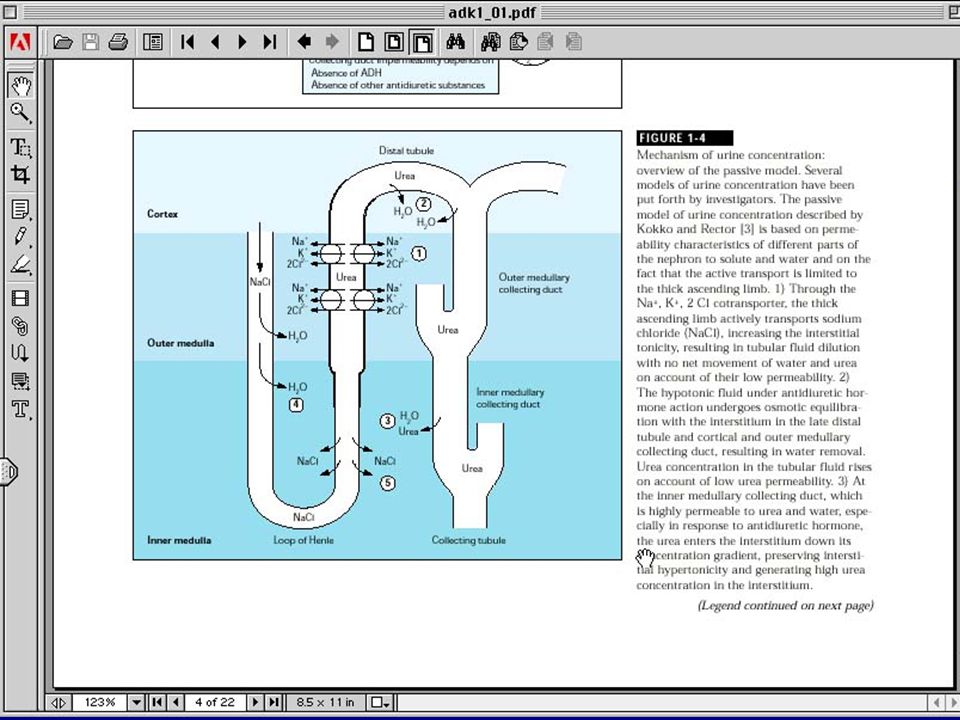Viewport: 960px width, 720px height.
Task: Jump to last page in top toolbar
Action: click(x=270, y=42)
